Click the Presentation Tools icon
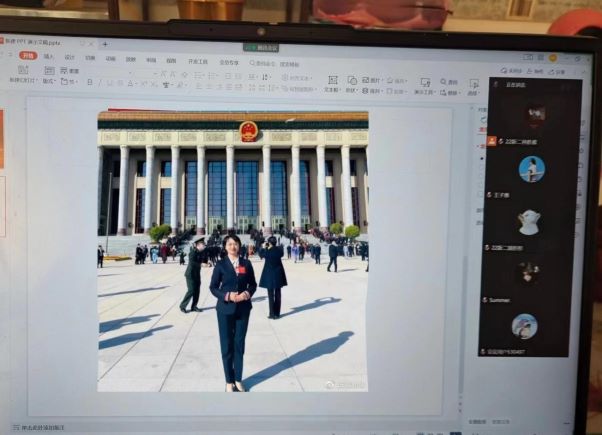 [x=425, y=82]
